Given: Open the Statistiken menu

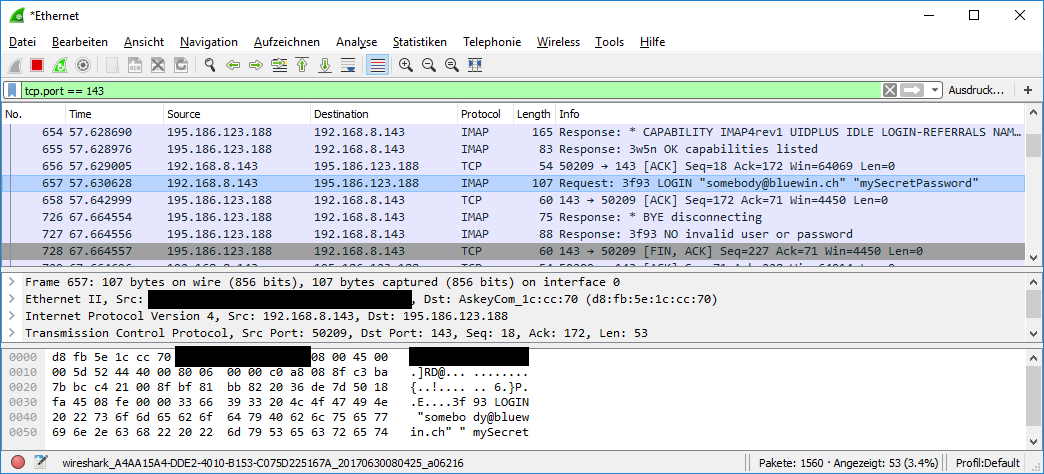Looking at the screenshot, I should pos(419,42).
